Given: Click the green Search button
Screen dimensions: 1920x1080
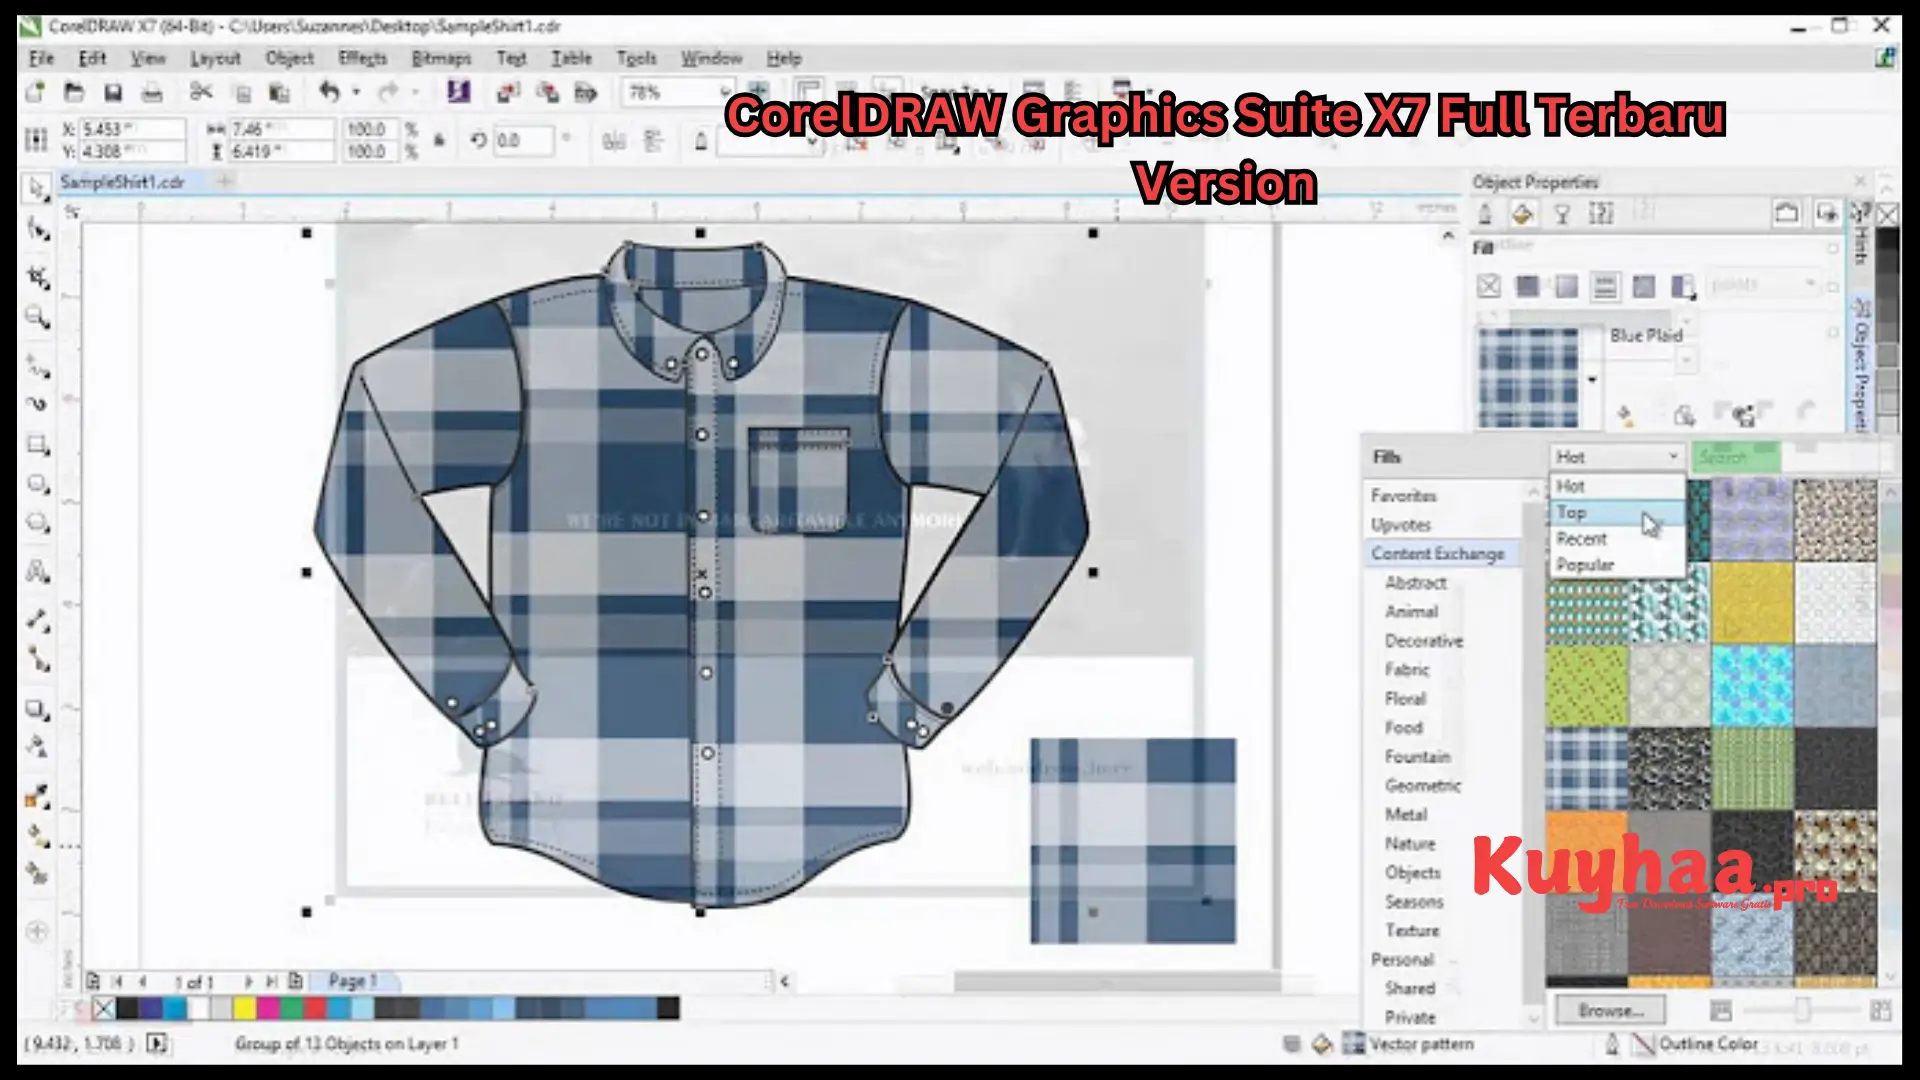Looking at the screenshot, I should point(1736,456).
